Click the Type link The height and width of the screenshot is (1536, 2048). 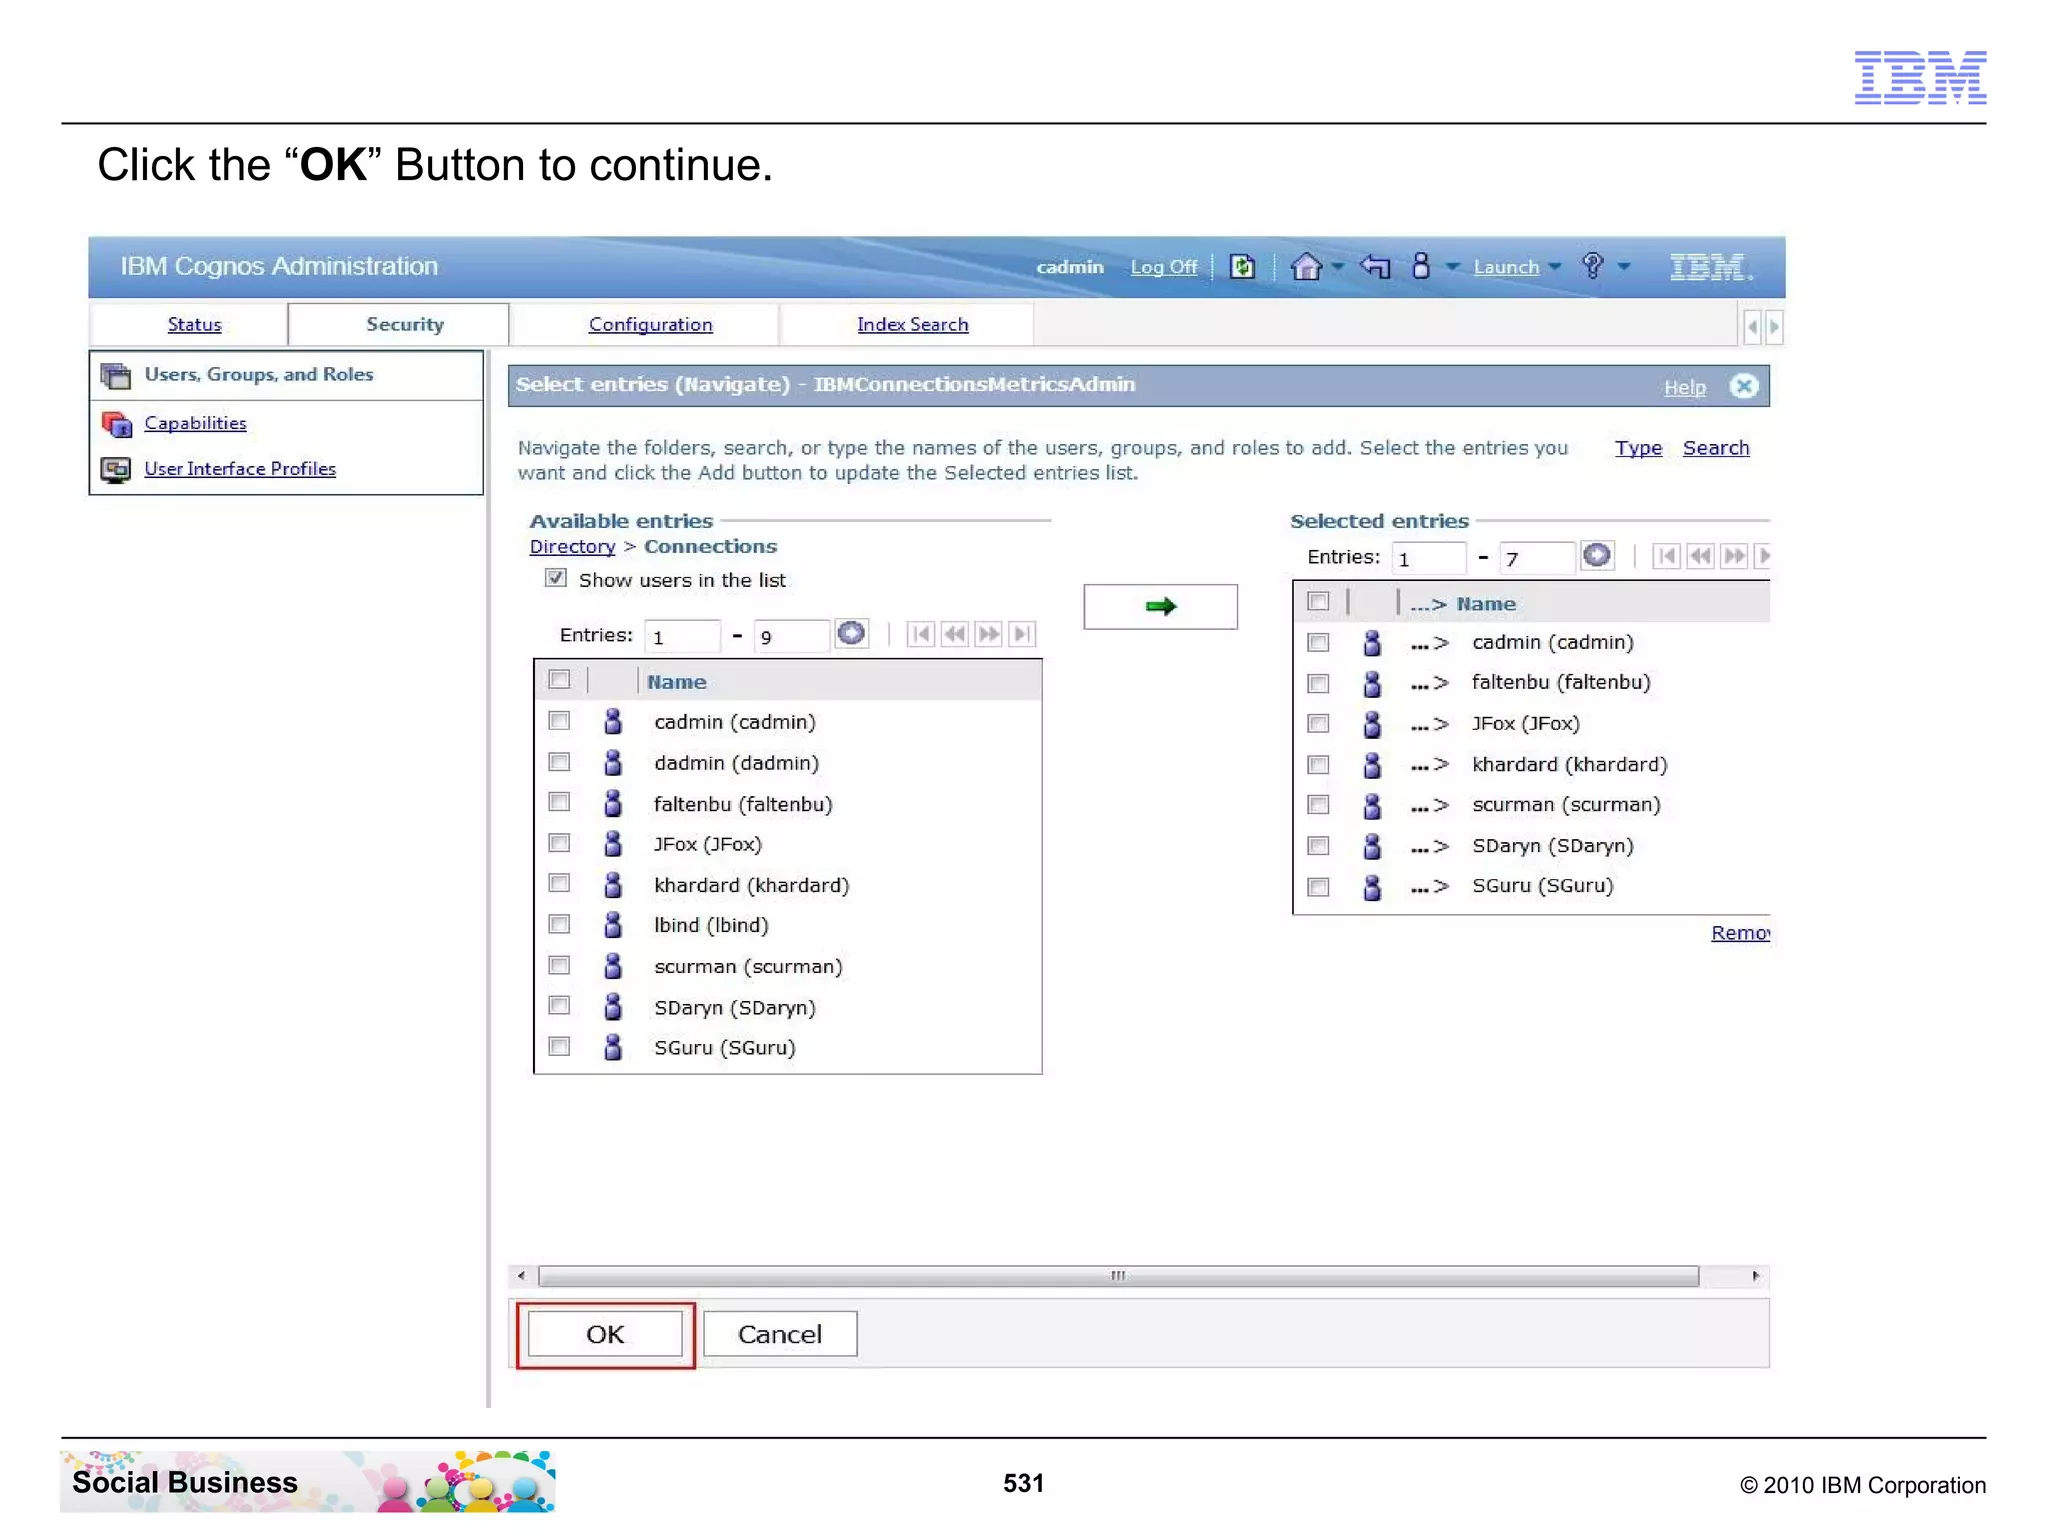[1638, 448]
